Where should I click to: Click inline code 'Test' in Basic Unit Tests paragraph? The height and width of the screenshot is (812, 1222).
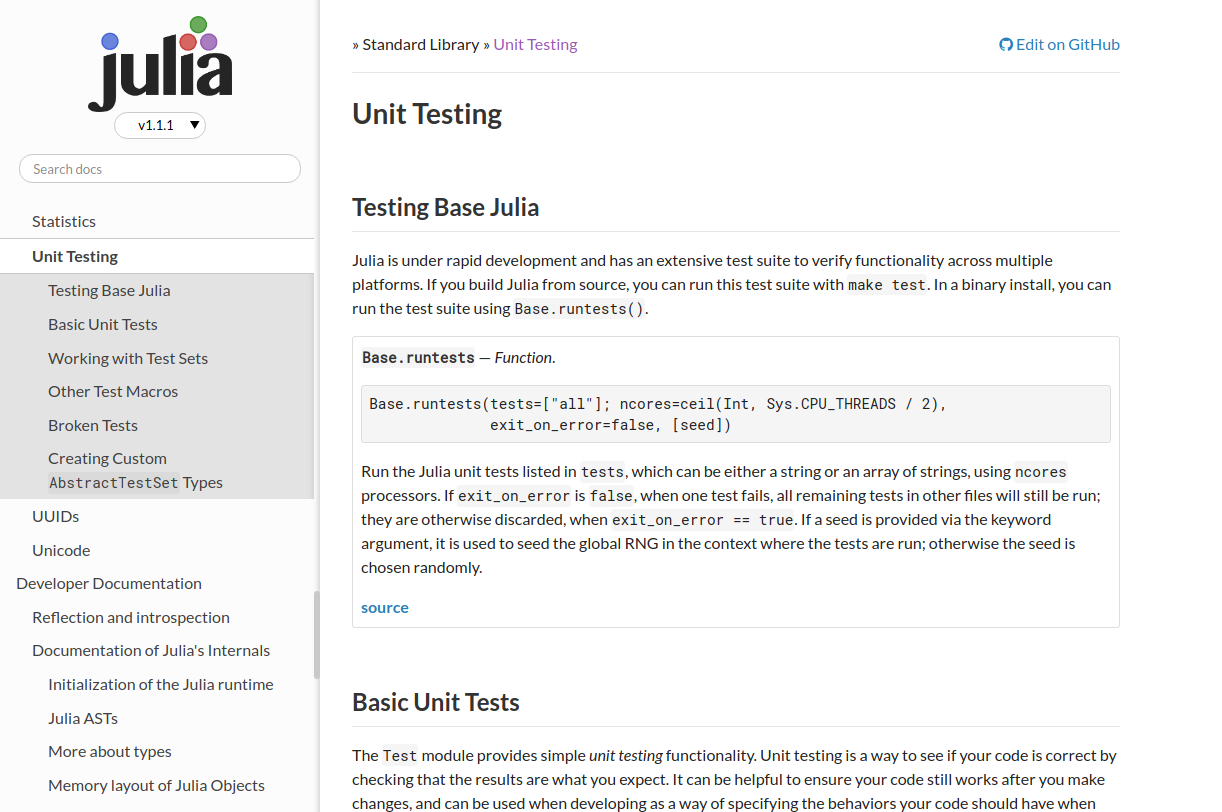(400, 756)
